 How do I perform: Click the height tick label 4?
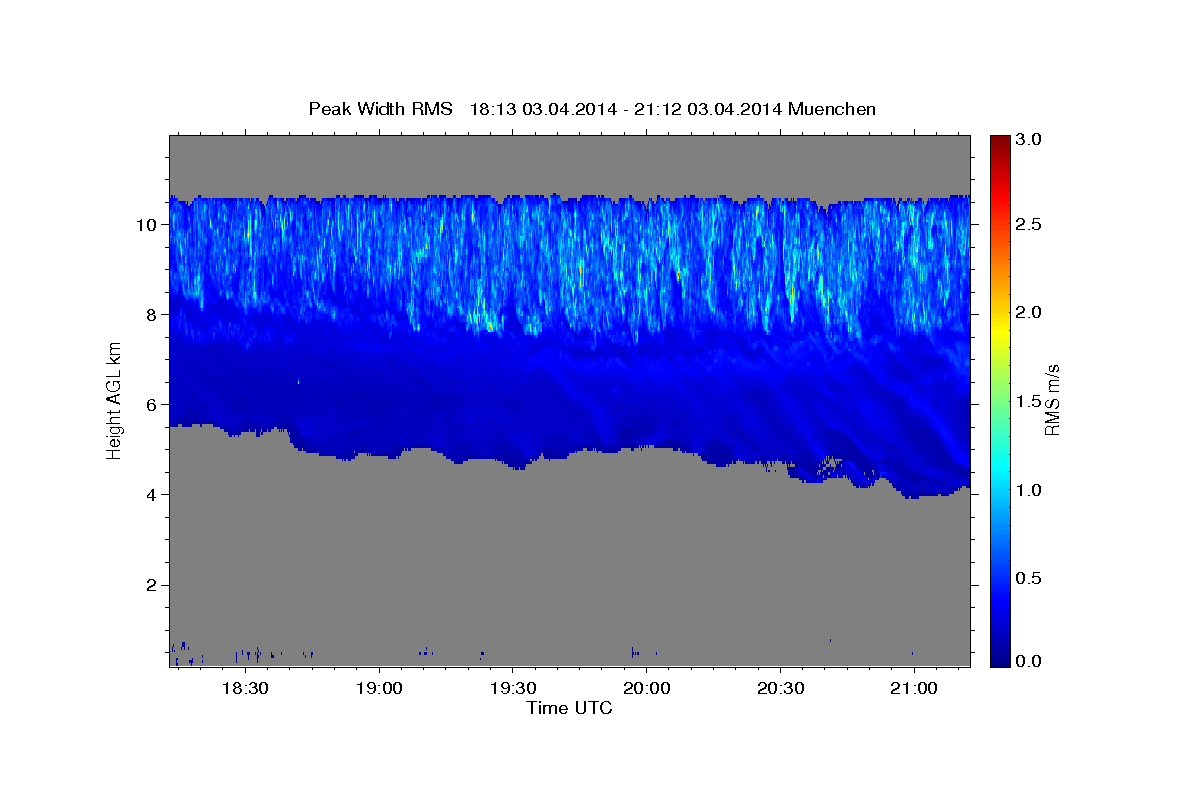[x=152, y=495]
